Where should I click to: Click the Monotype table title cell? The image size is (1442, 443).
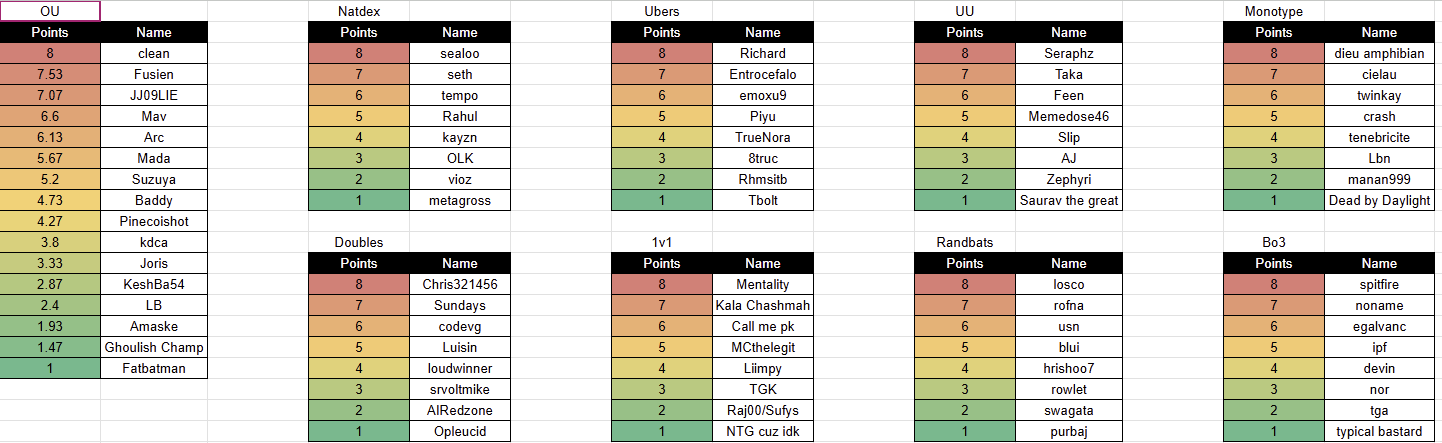coord(1274,11)
